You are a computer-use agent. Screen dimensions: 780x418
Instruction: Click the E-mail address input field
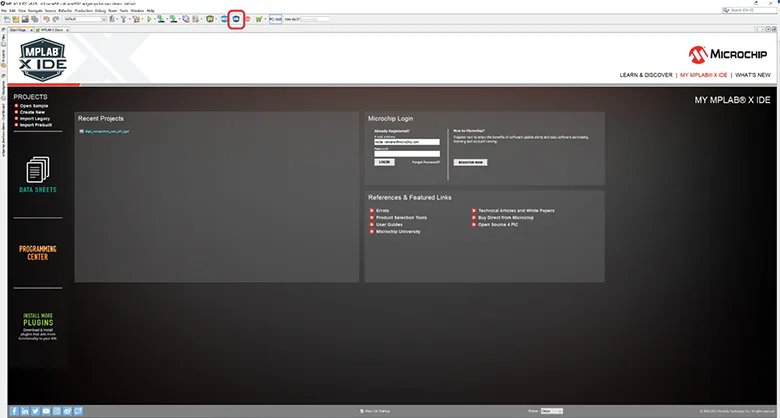407,142
